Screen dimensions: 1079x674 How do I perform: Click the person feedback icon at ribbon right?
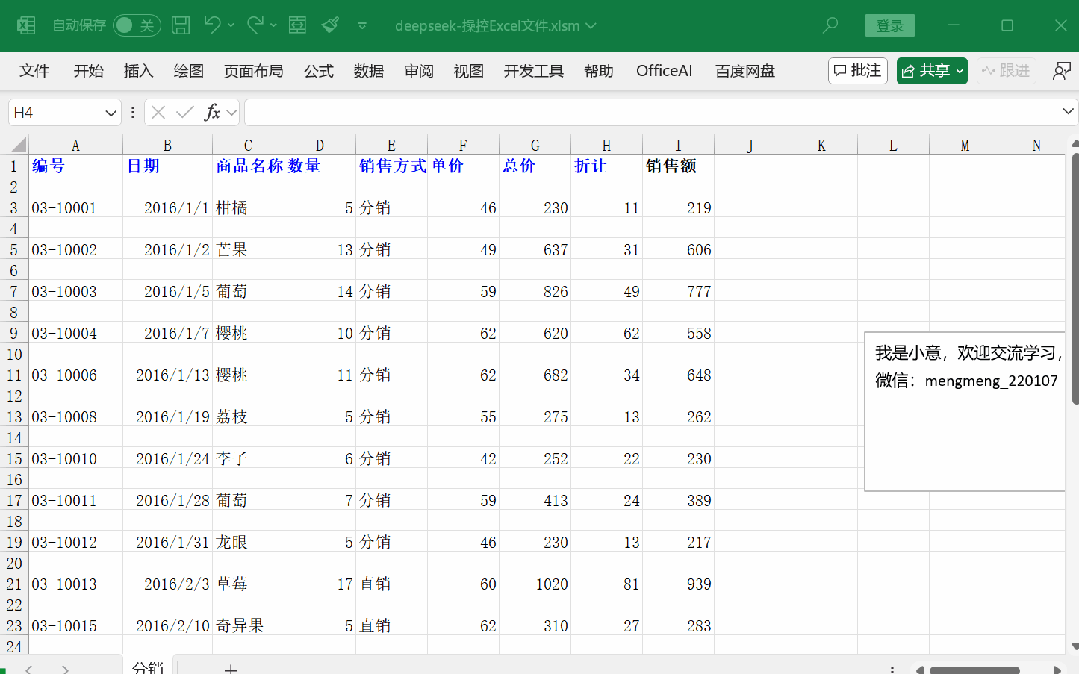1062,70
